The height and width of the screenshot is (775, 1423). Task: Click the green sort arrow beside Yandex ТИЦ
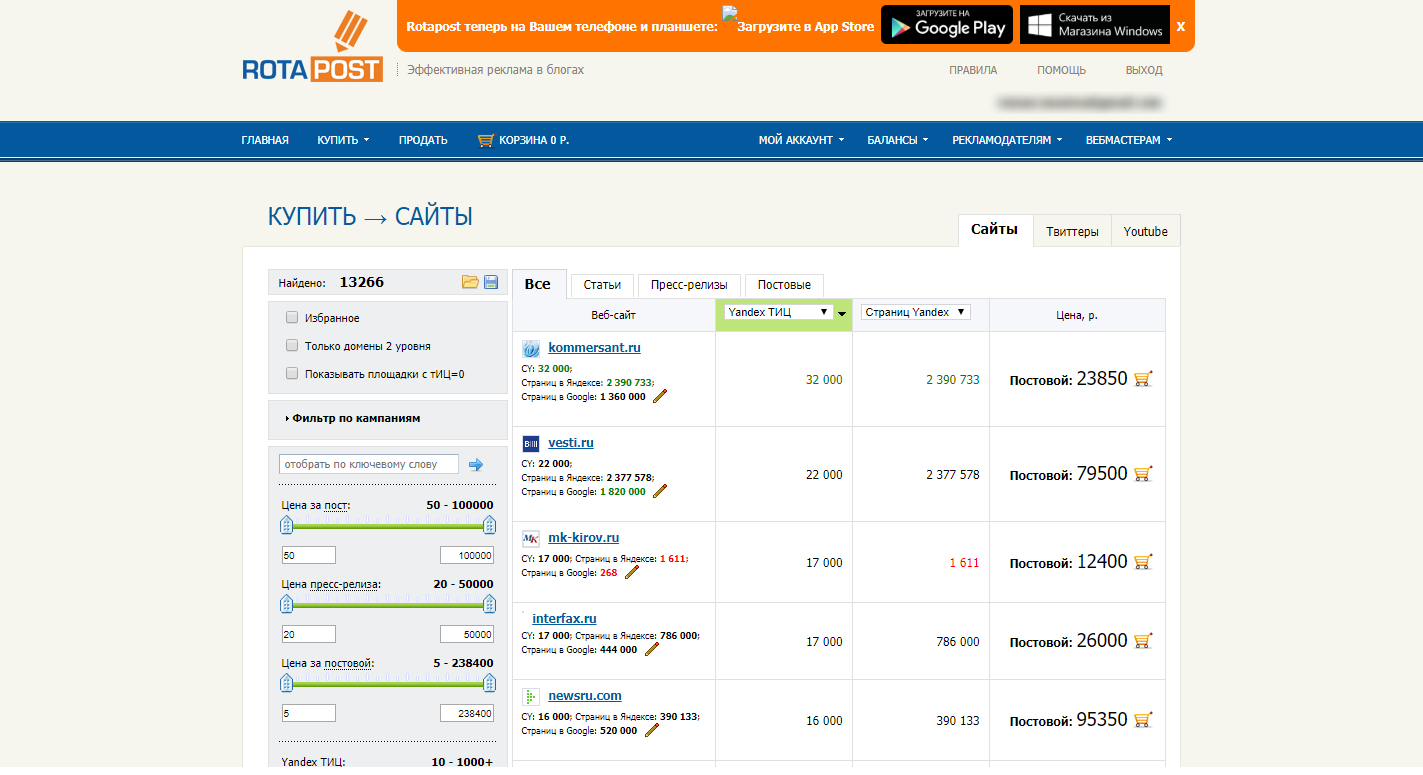click(x=843, y=314)
